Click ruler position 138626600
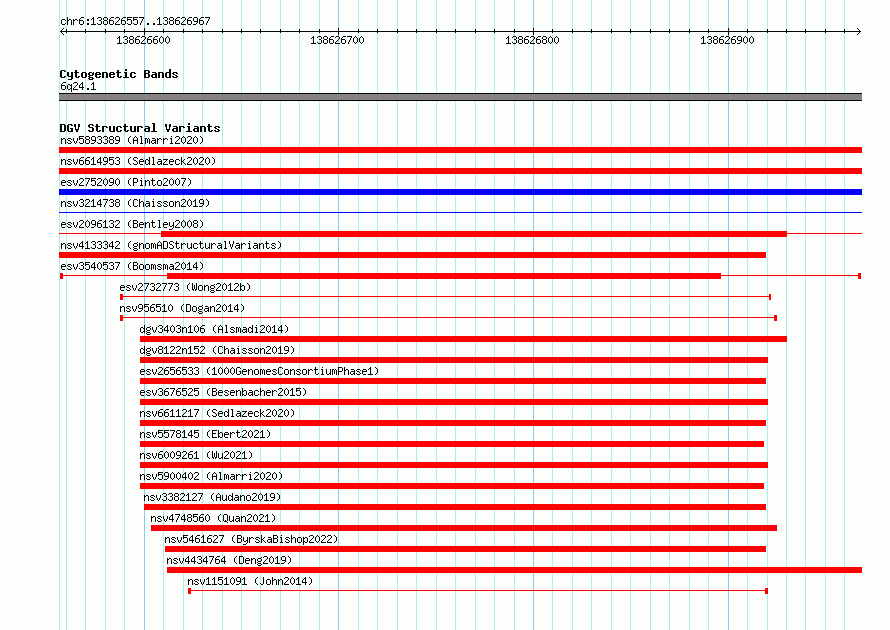The width and height of the screenshot is (890, 630). point(143,40)
